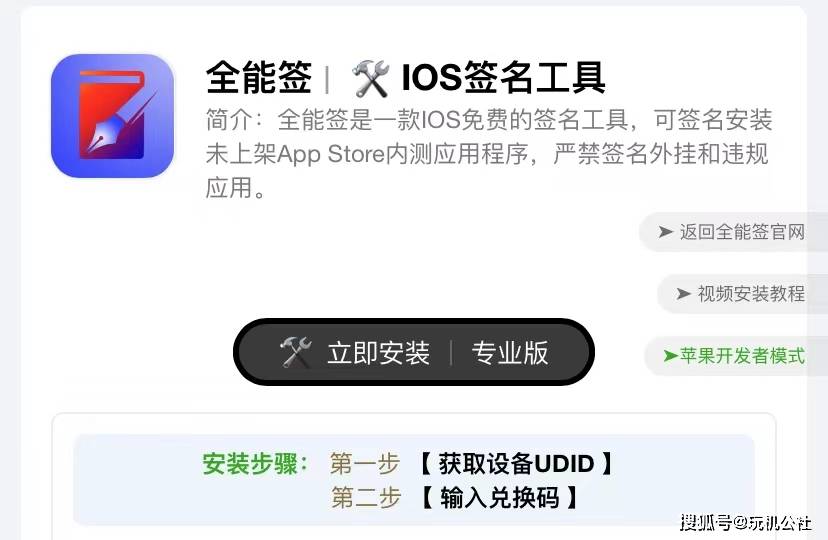Click the 全能签 title text
The image size is (828, 540).
(259, 78)
